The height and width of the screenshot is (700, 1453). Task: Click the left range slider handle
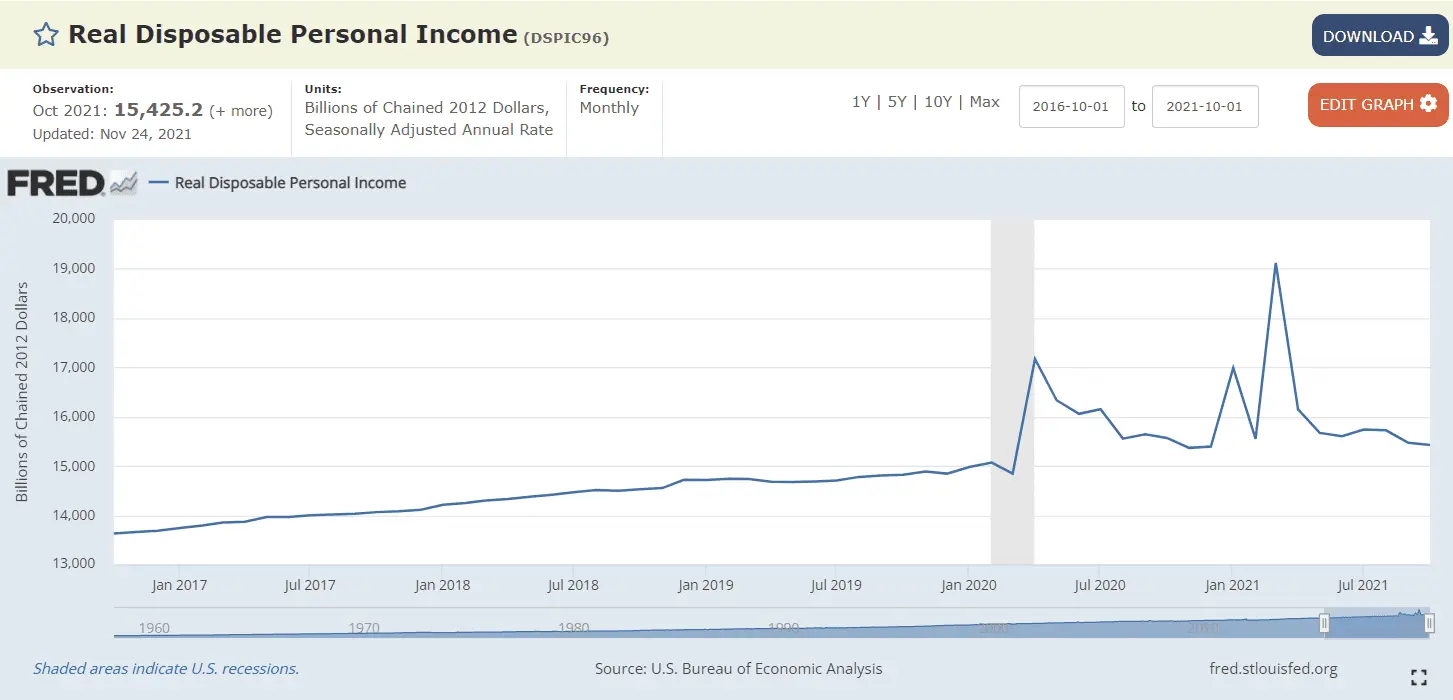[x=1325, y=623]
